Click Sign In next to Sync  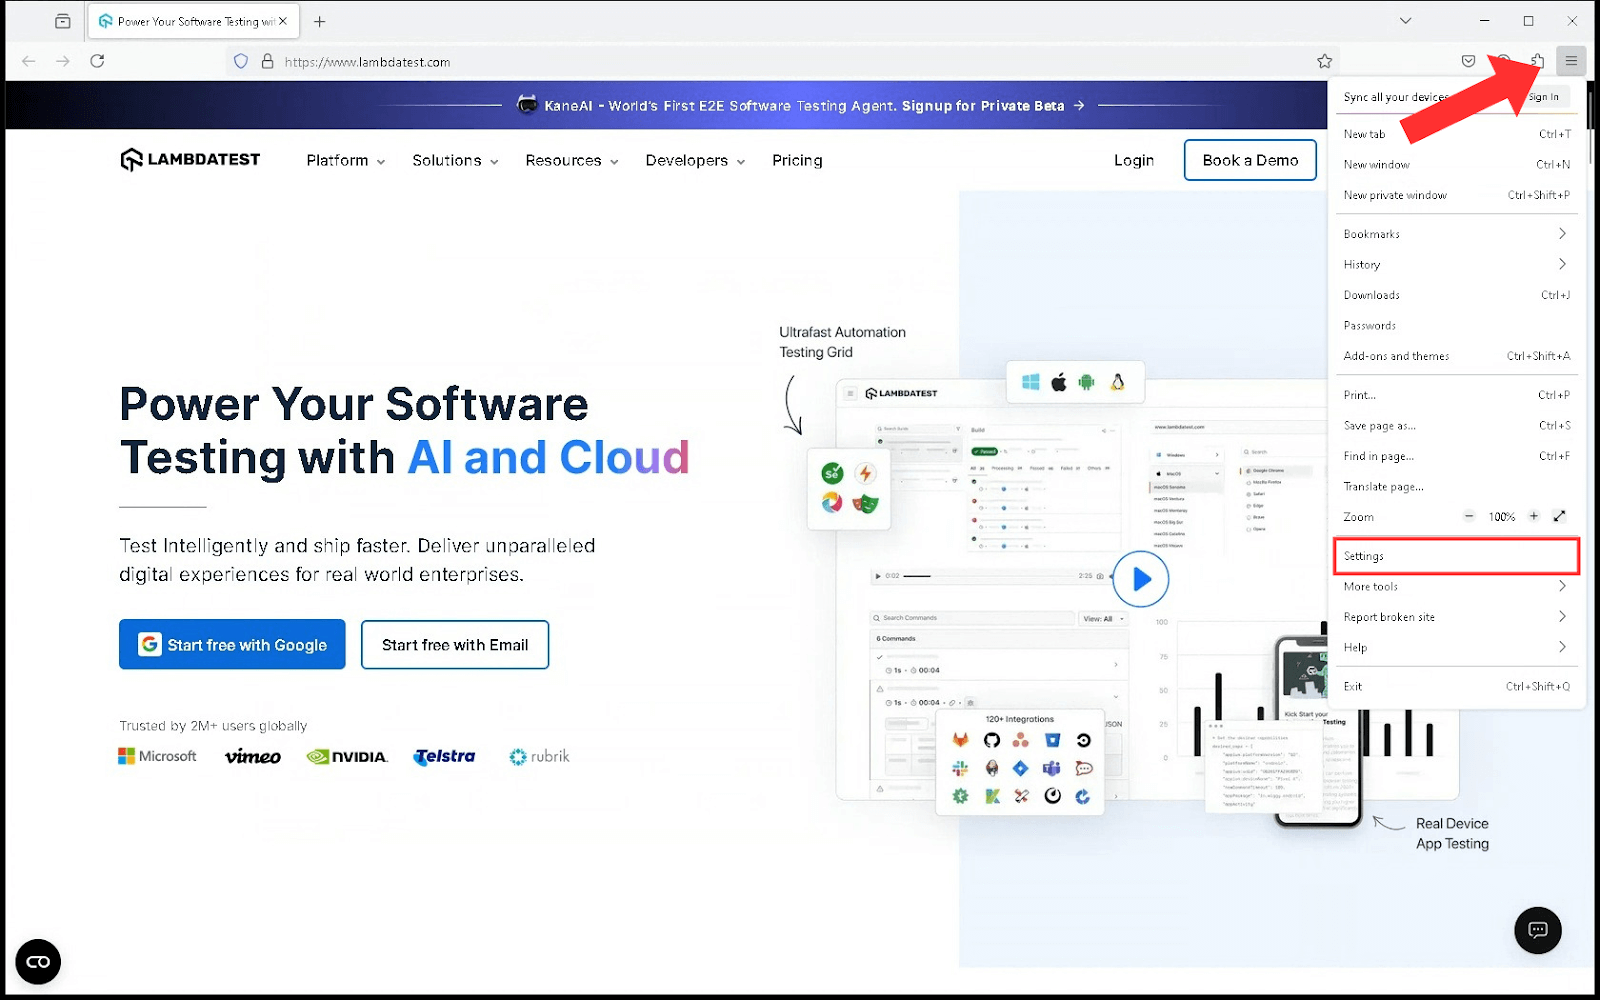pos(1544,97)
